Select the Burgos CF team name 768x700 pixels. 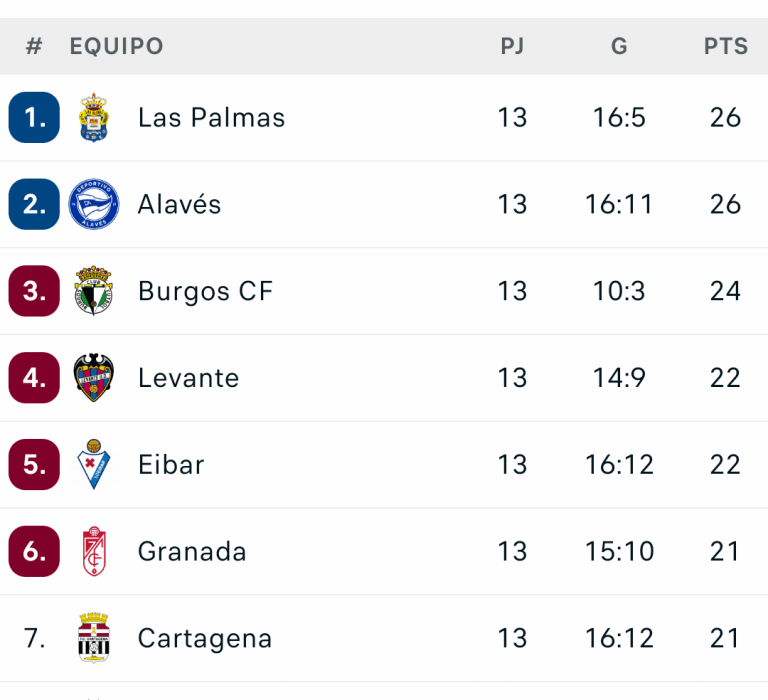(205, 291)
